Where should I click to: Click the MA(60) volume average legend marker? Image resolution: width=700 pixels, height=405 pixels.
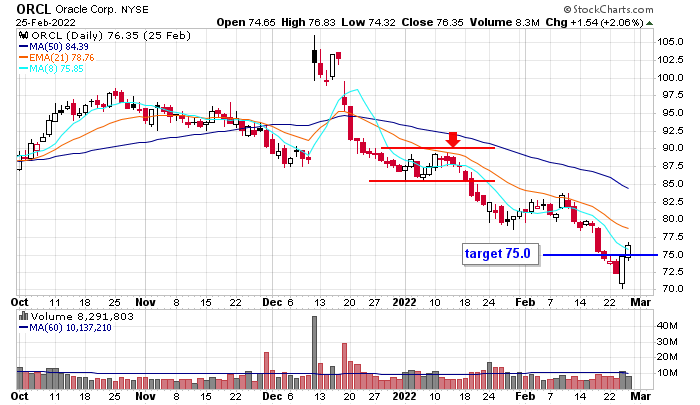coord(24,326)
